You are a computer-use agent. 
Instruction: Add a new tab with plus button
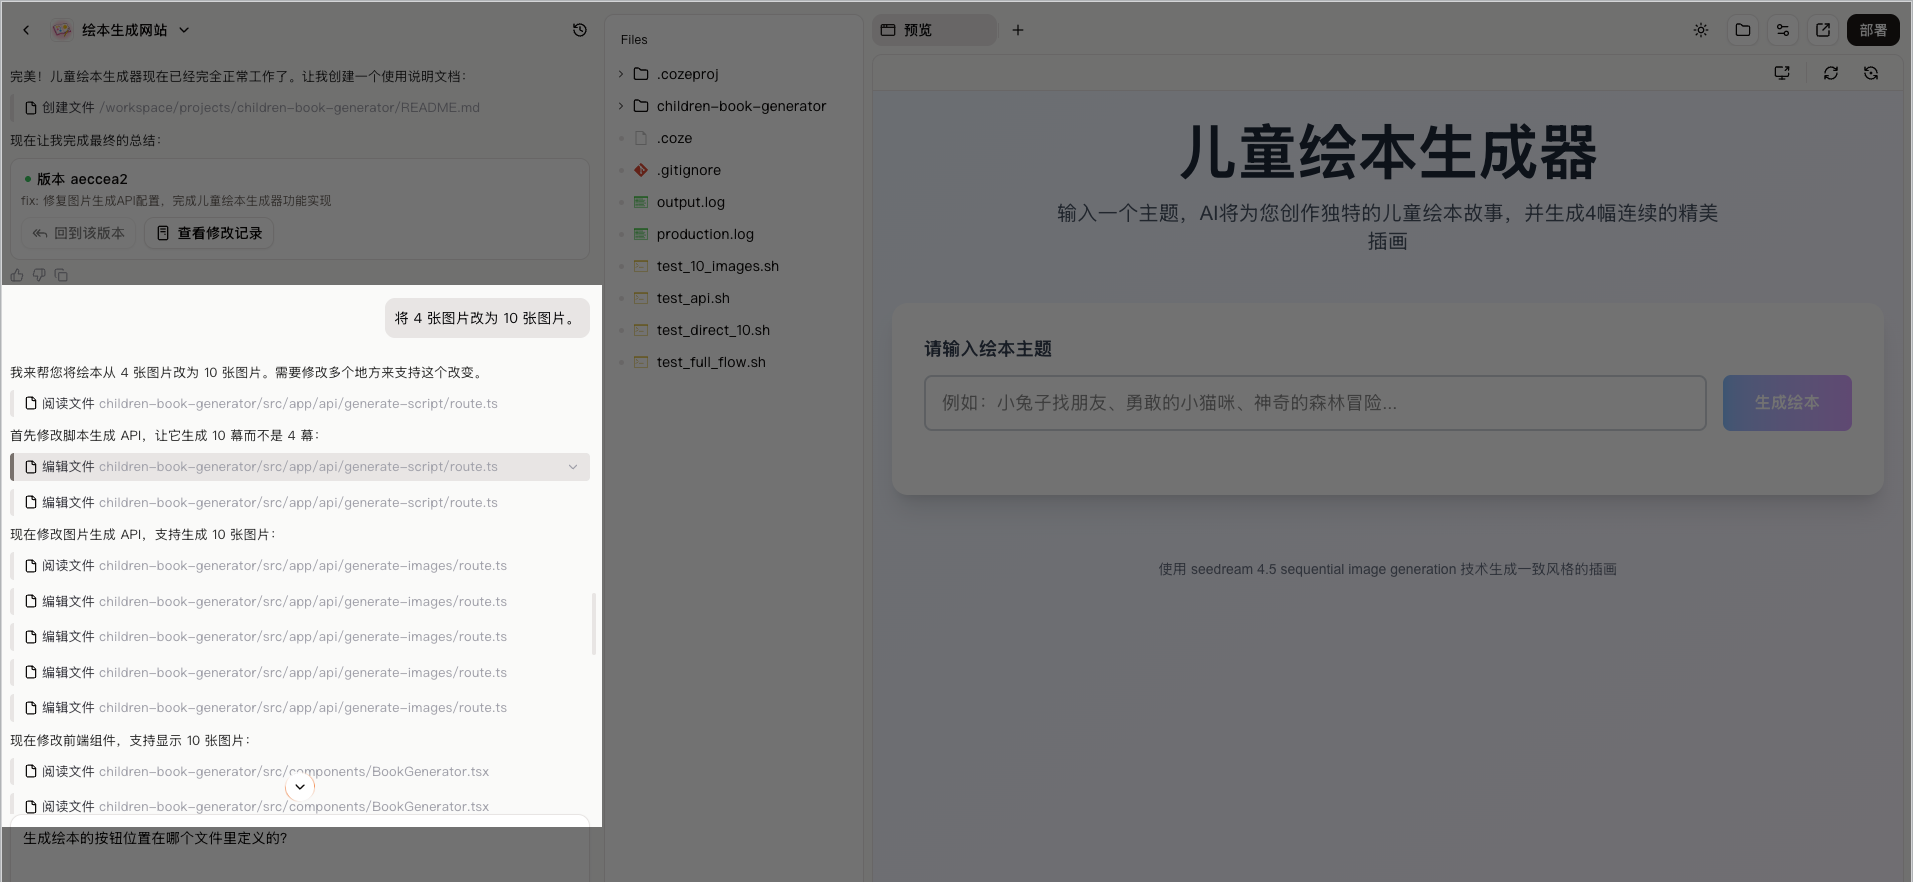click(1017, 30)
